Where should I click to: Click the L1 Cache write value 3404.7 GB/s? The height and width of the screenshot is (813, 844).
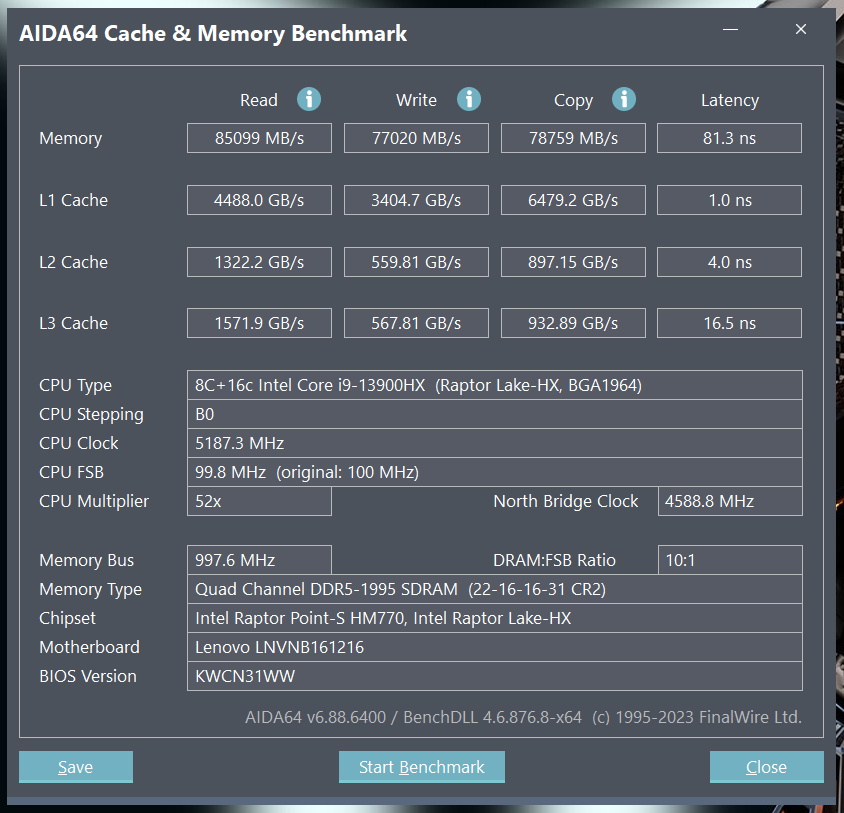click(417, 200)
